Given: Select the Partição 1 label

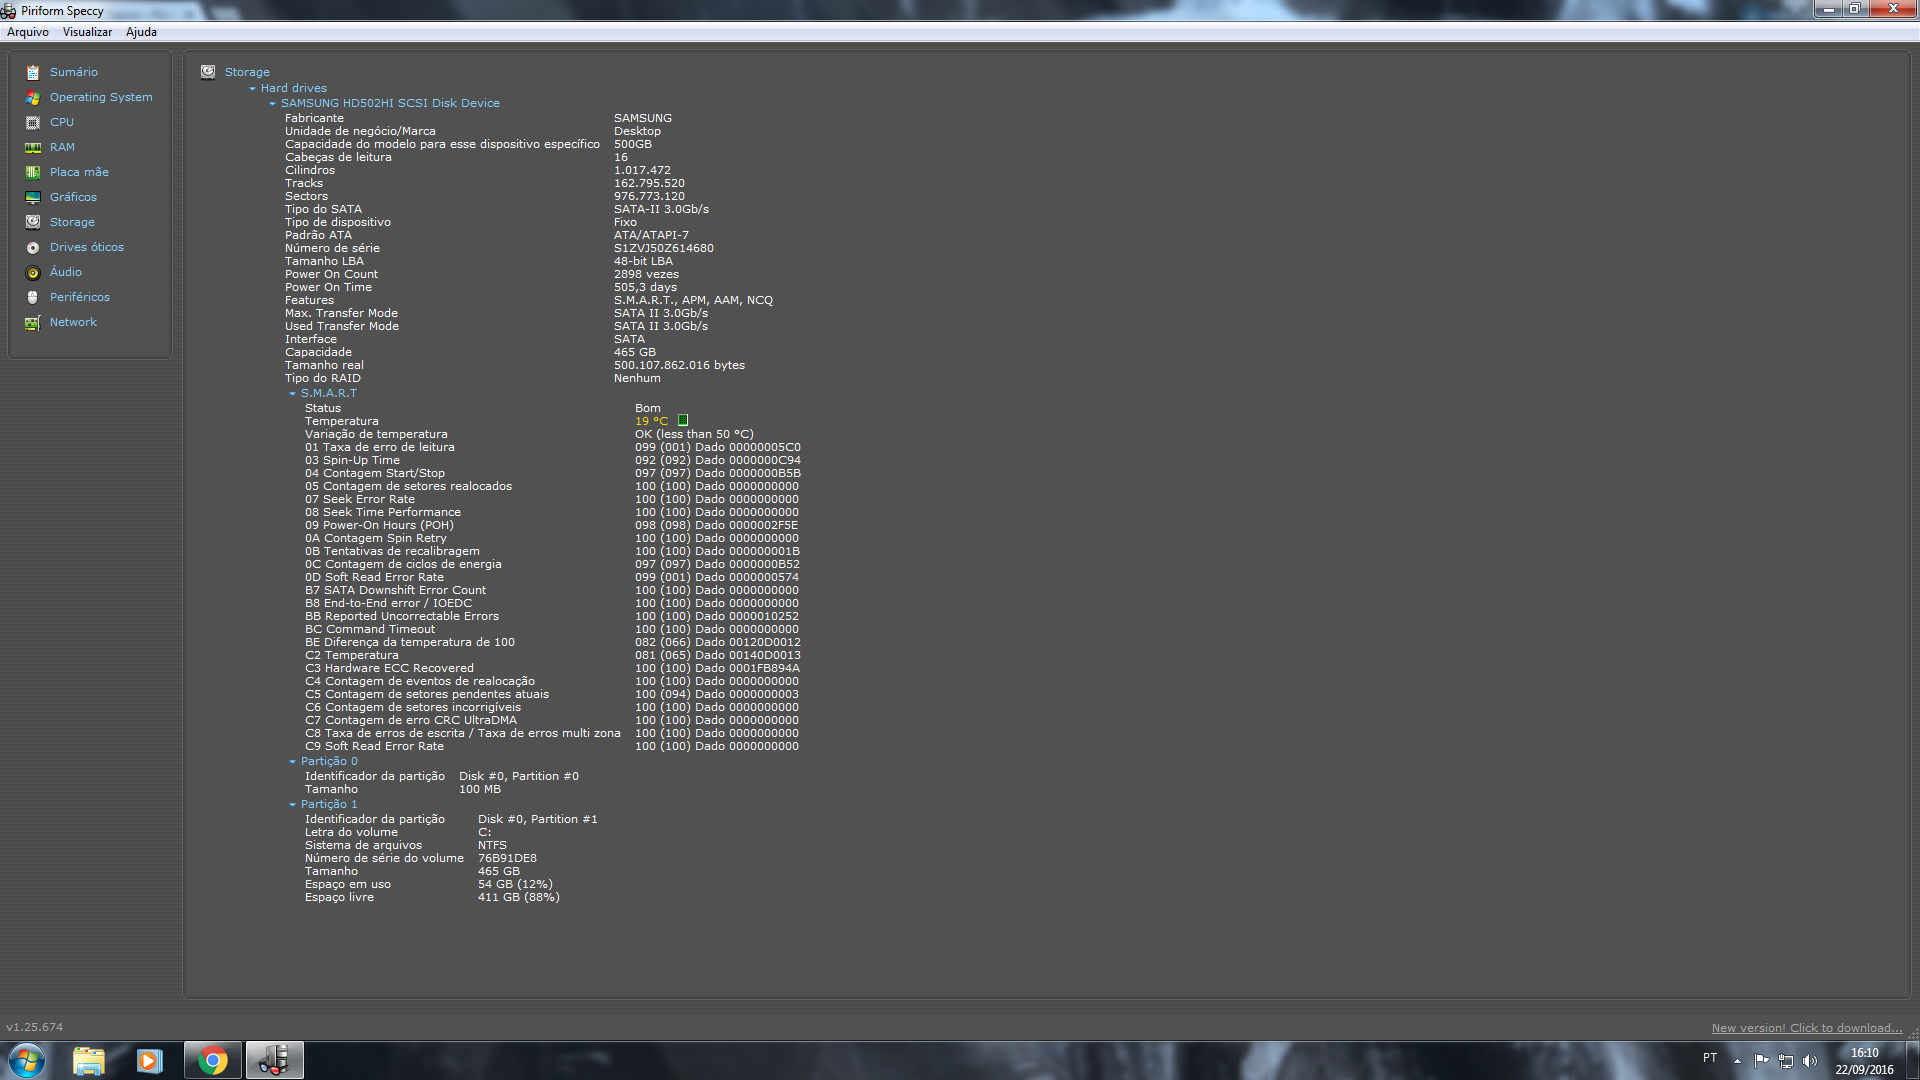Looking at the screenshot, I should [329, 804].
